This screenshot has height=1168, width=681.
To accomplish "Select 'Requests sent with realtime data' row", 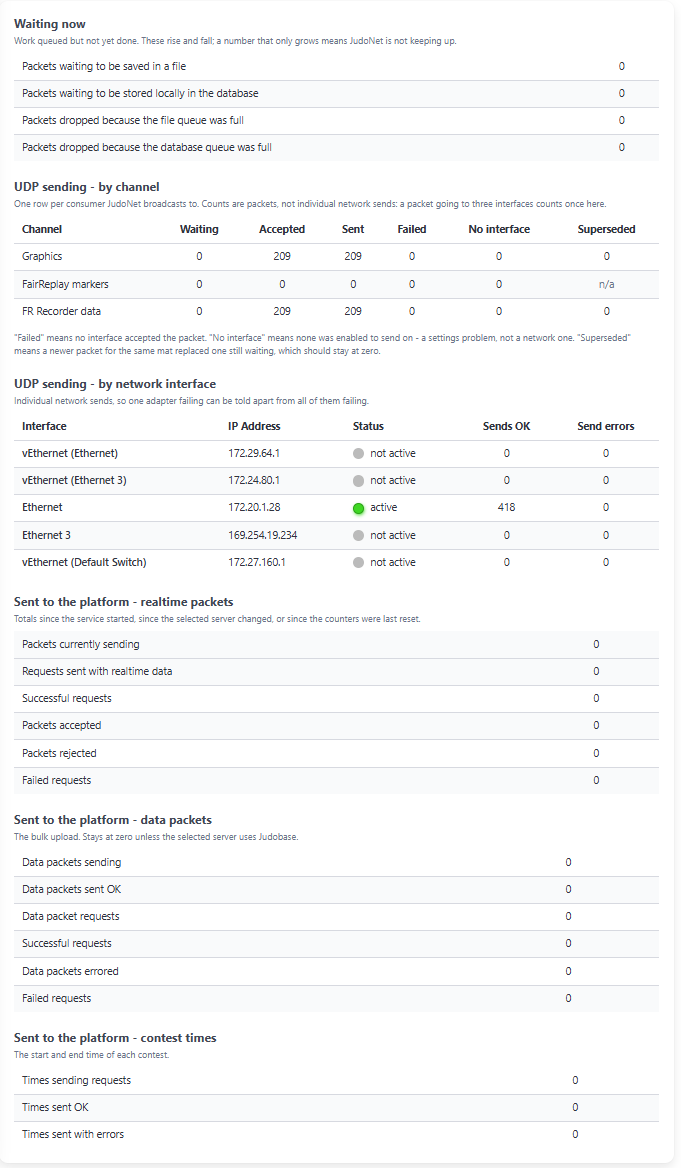I will [336, 671].
